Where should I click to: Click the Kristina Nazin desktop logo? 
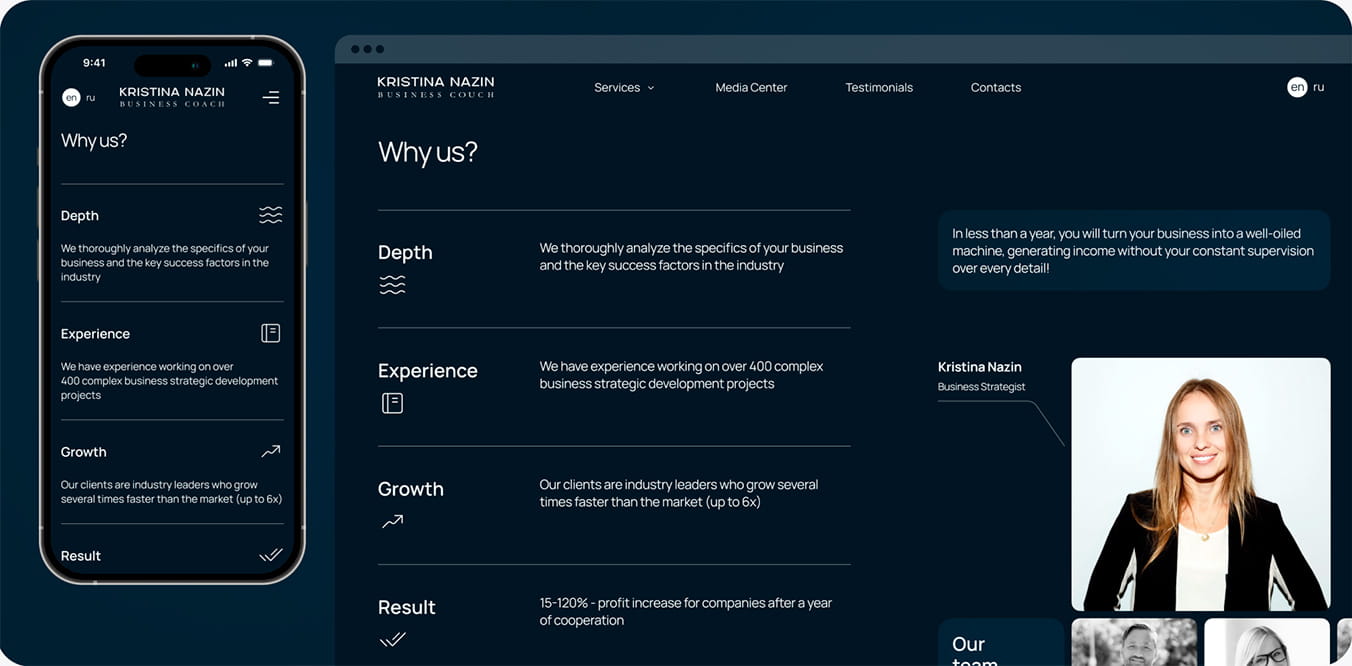(x=436, y=87)
